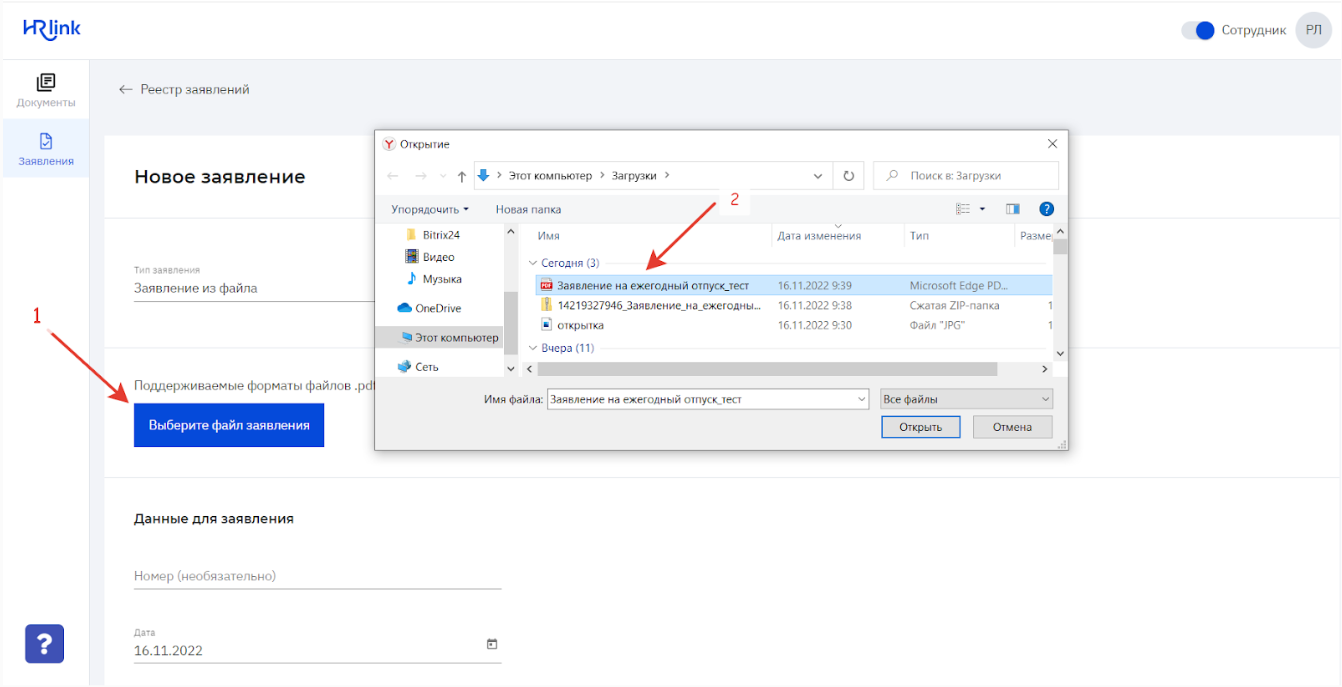Open the Заявления sidebar section
The height and width of the screenshot is (687, 1342).
click(45, 149)
